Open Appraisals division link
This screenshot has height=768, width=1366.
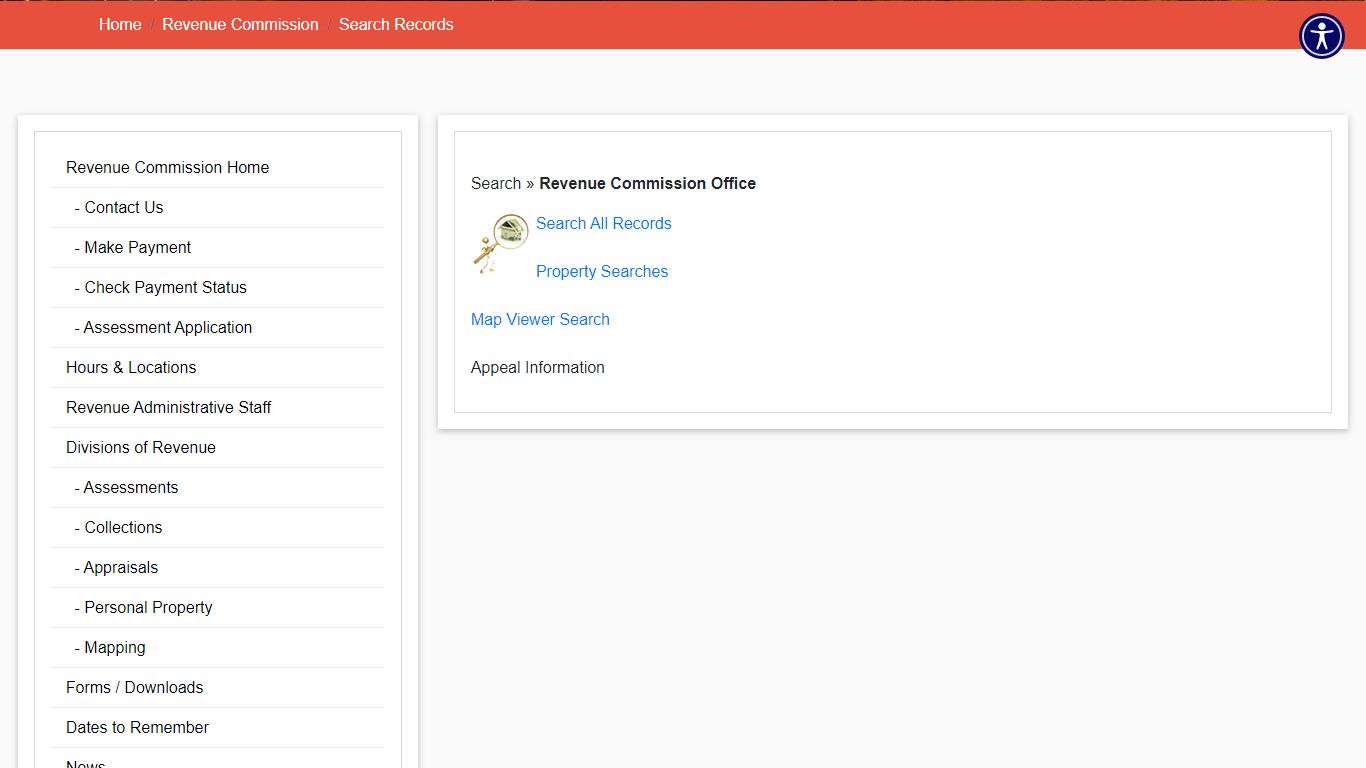[218, 567]
